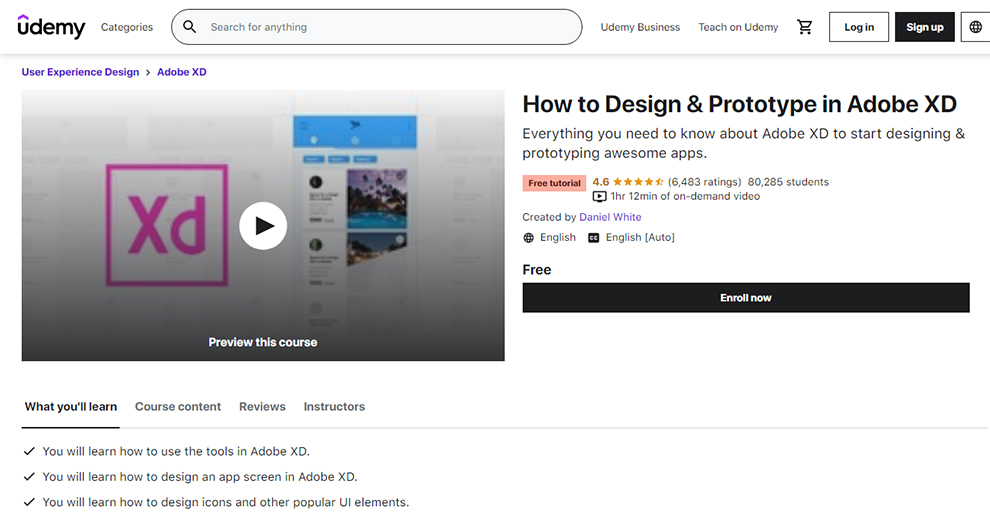Open Udemy Business link
This screenshot has width=990, height=516.
pyautogui.click(x=640, y=27)
